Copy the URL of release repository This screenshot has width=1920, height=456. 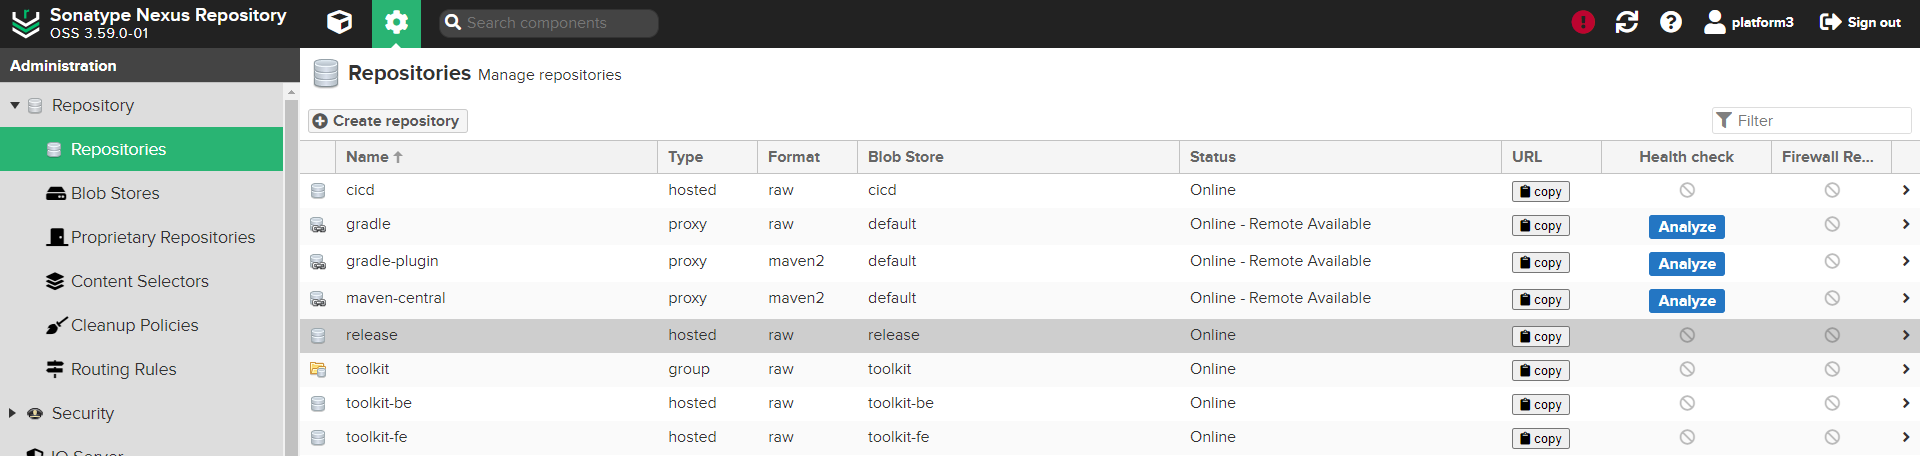tap(1540, 337)
